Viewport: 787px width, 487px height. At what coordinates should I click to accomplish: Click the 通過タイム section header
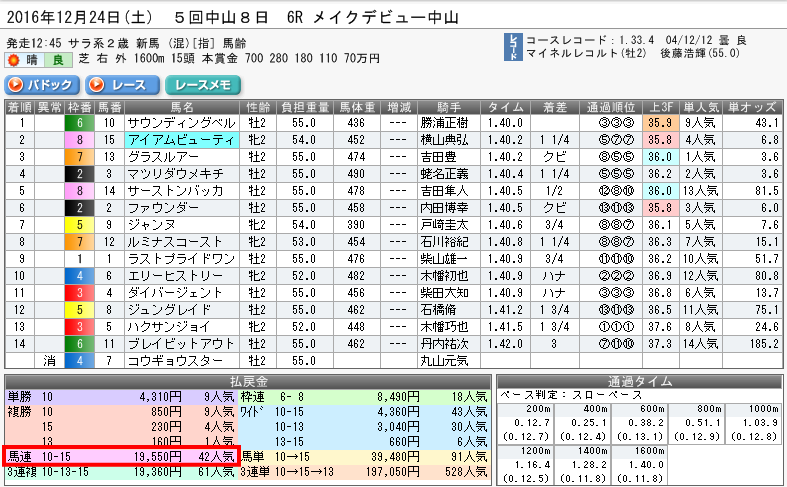point(639,381)
